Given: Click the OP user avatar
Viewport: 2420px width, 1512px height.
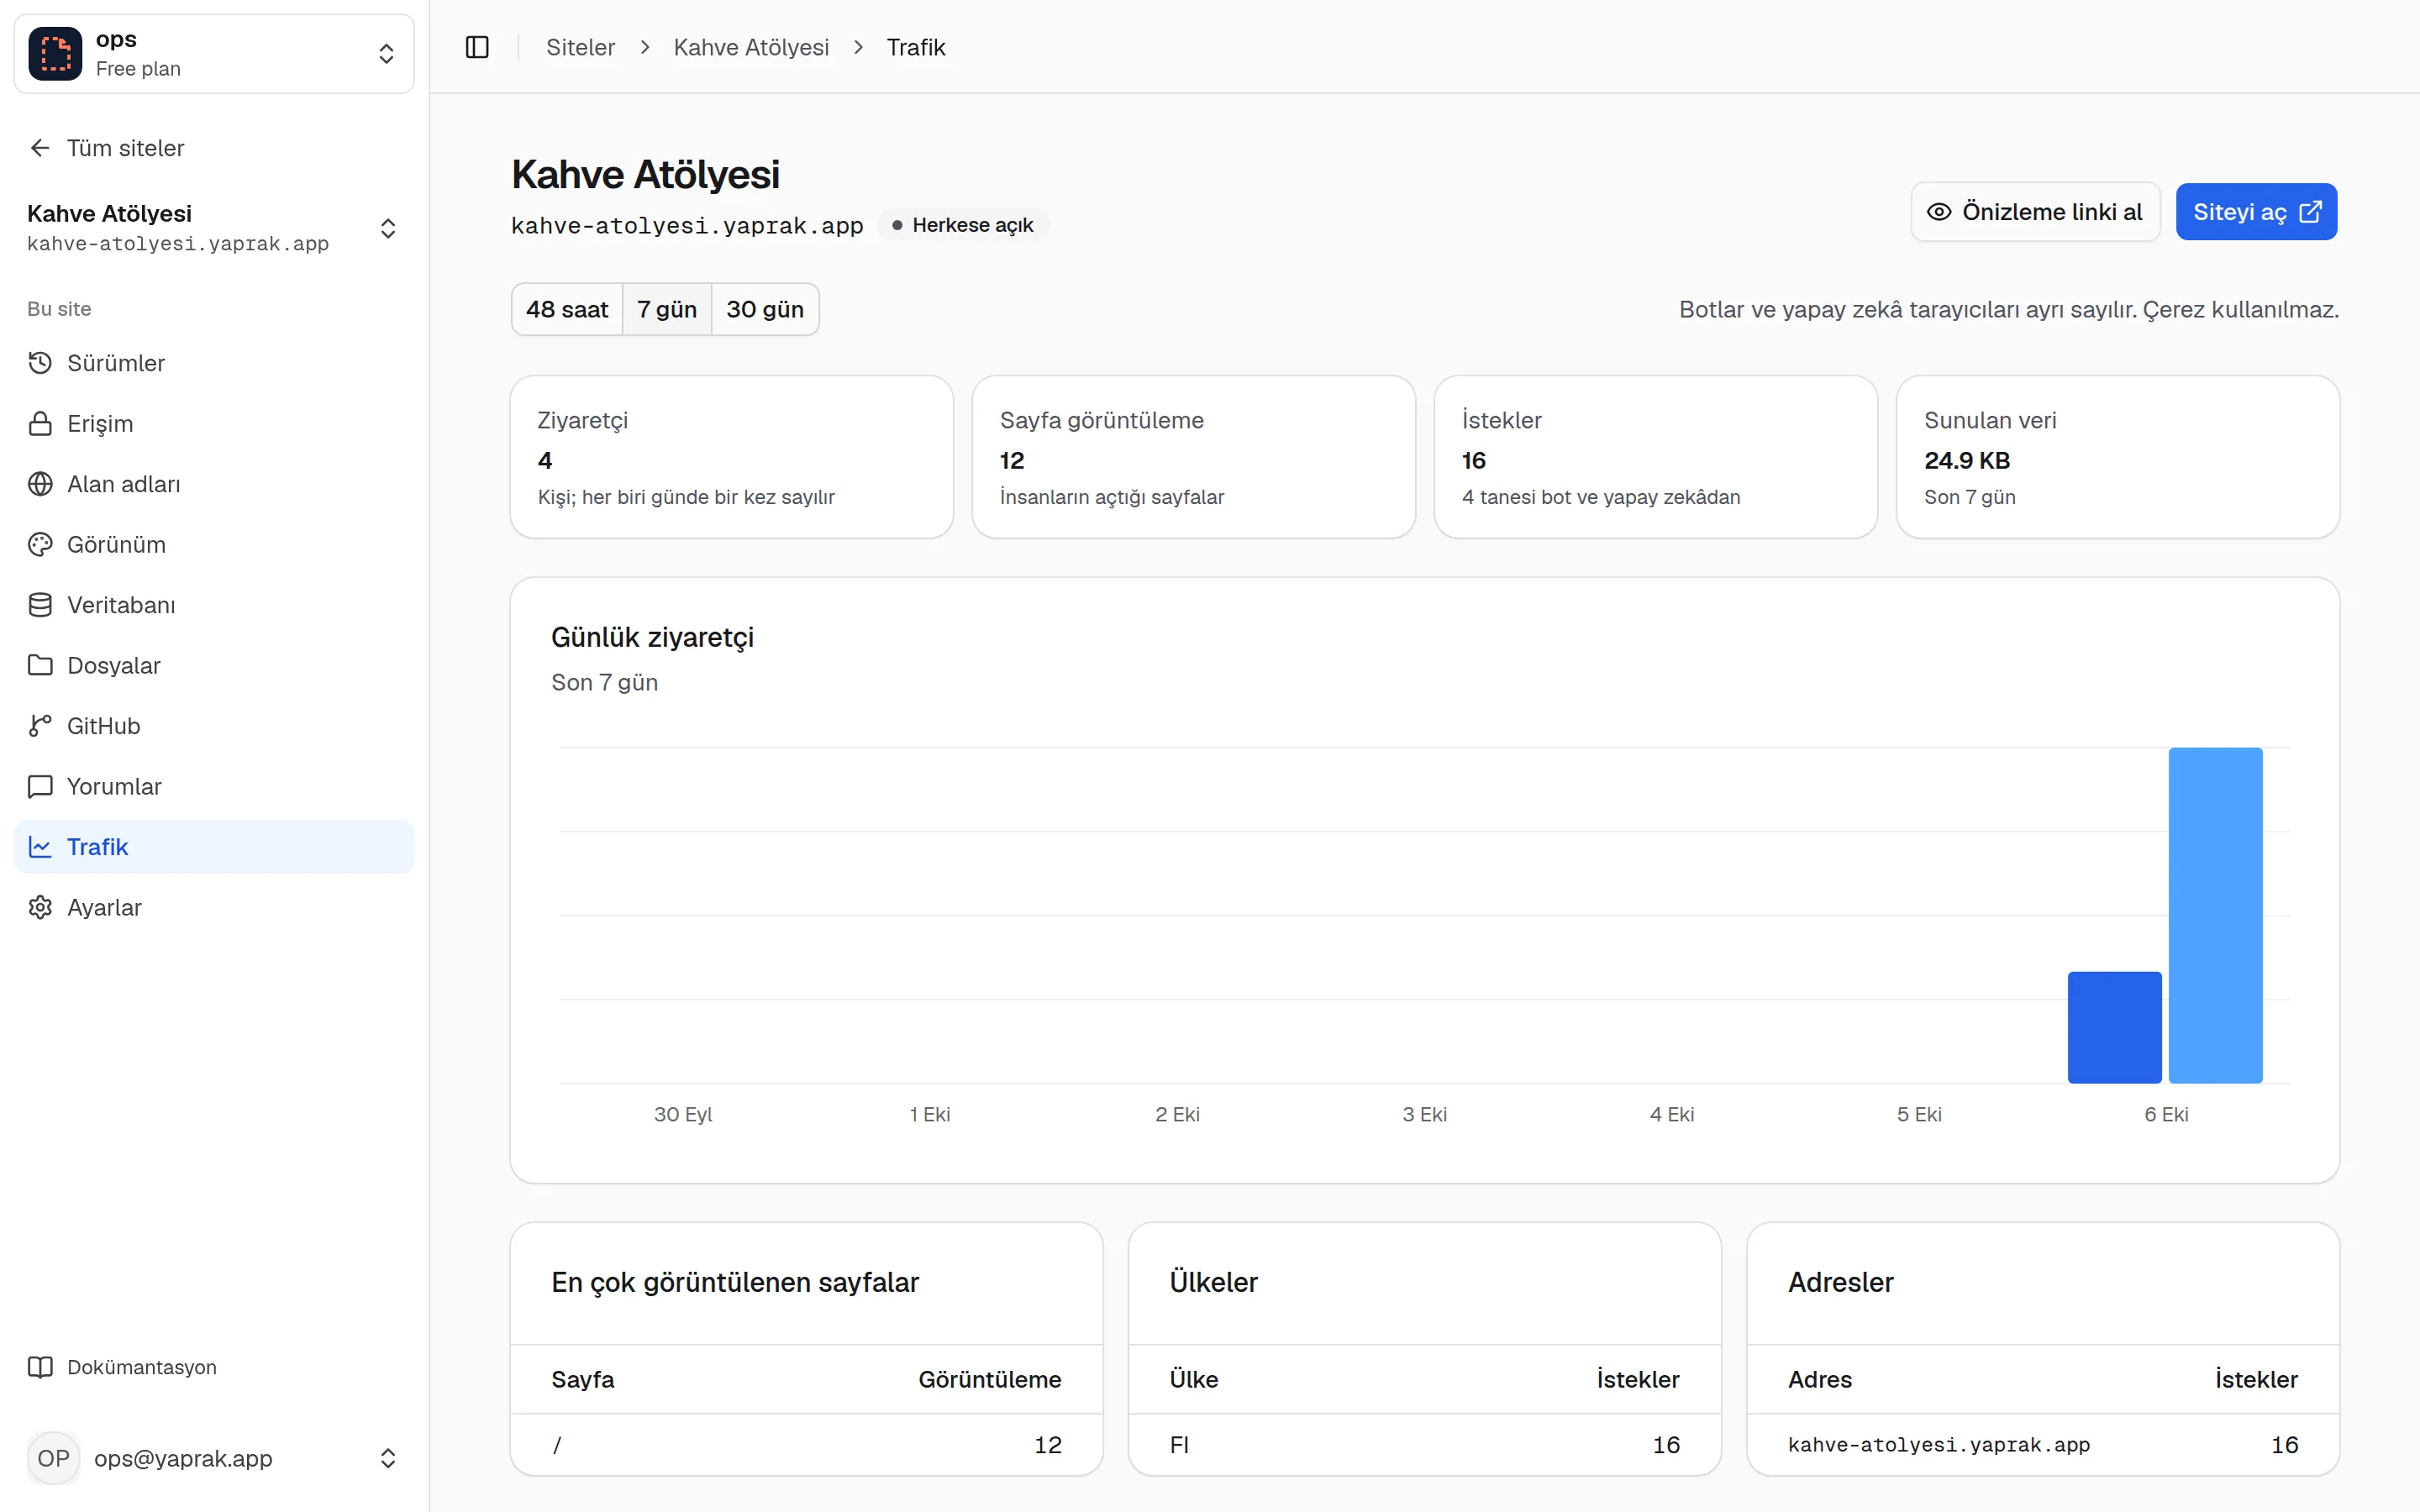Looking at the screenshot, I should coord(53,1458).
